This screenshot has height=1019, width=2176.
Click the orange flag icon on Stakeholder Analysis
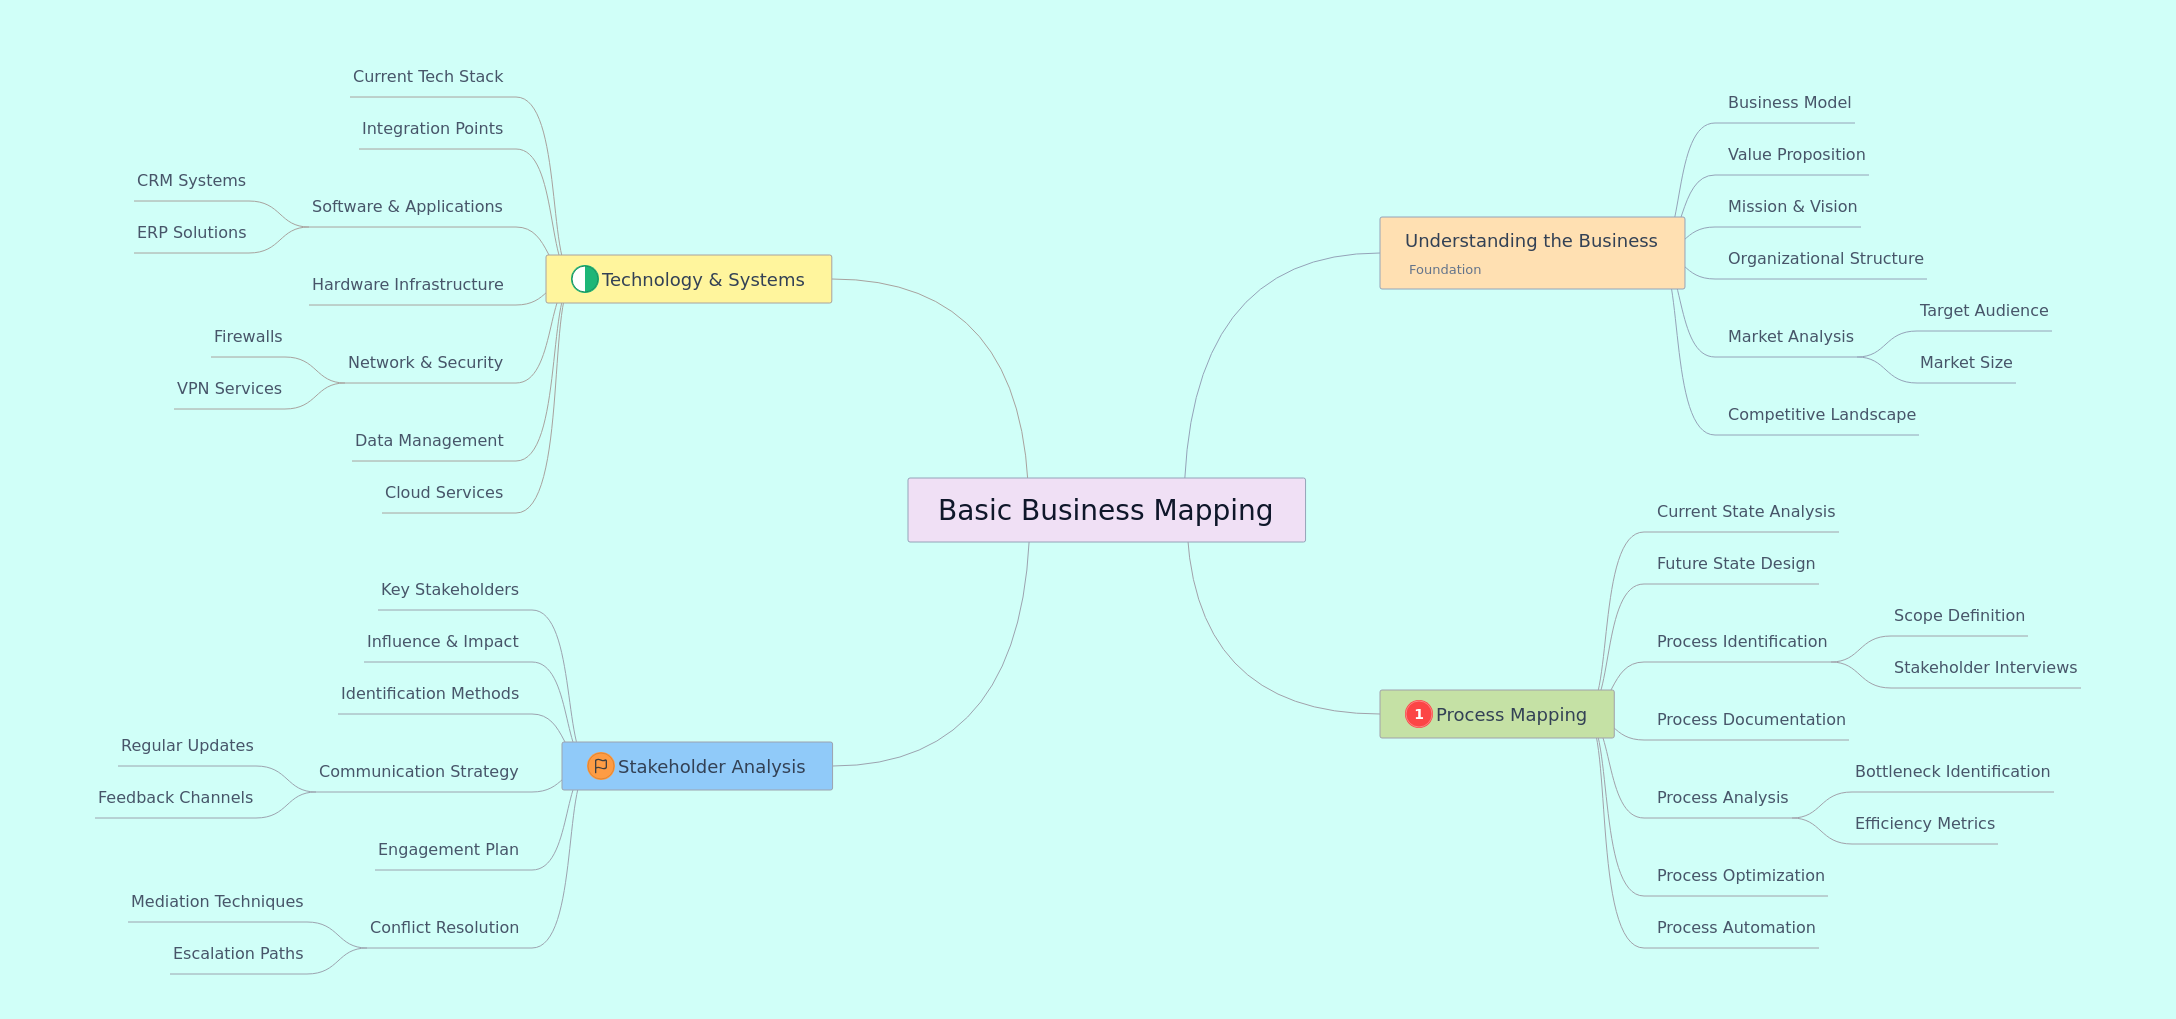point(601,766)
